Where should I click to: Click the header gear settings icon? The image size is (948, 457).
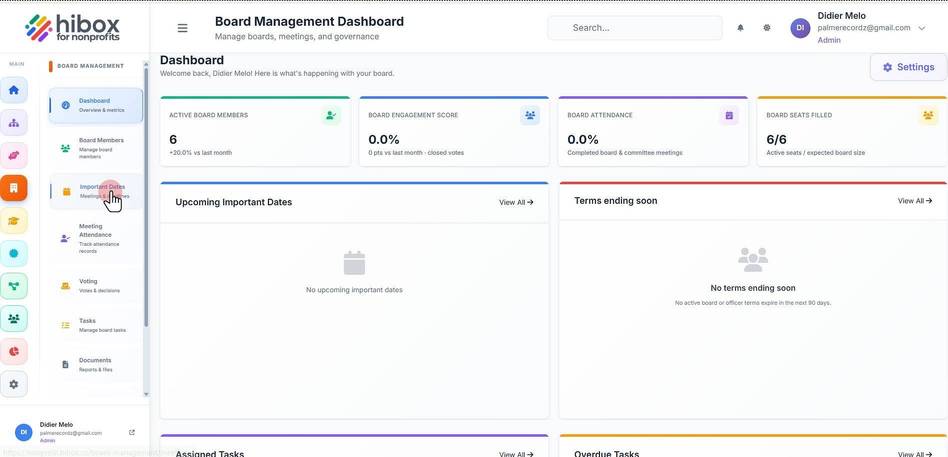click(767, 28)
